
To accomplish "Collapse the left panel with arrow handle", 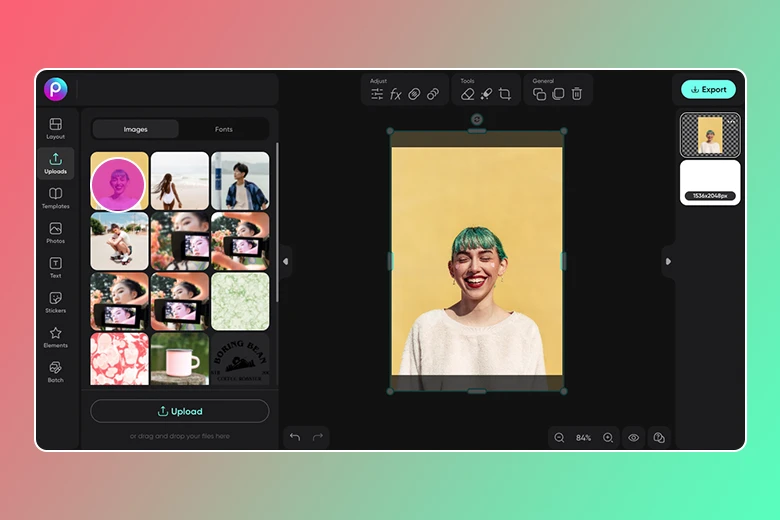I will (285, 261).
